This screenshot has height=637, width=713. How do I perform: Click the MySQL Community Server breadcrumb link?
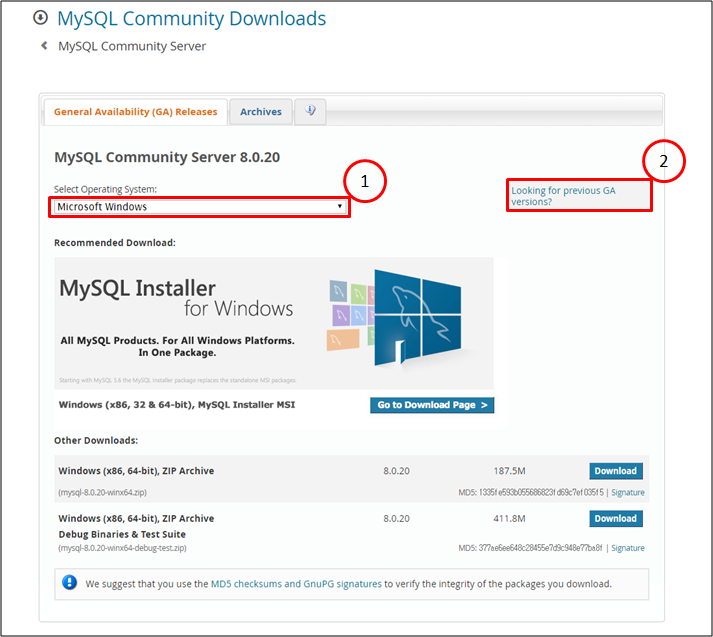[x=132, y=46]
